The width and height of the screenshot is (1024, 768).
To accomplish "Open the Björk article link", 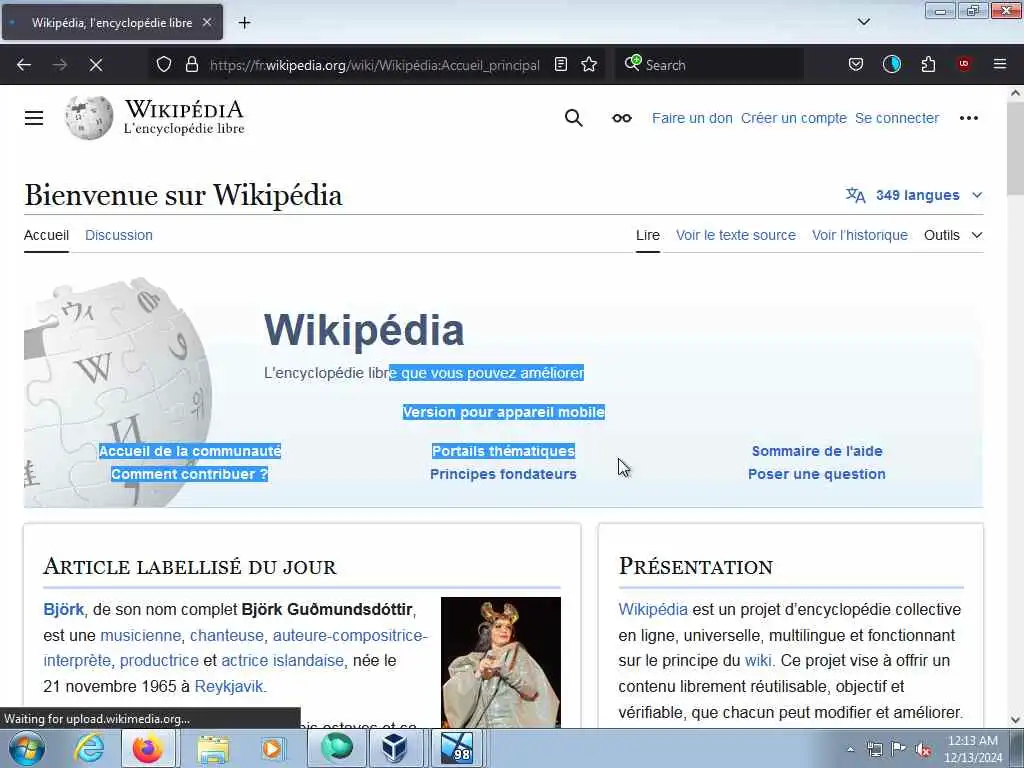I will [x=63, y=609].
